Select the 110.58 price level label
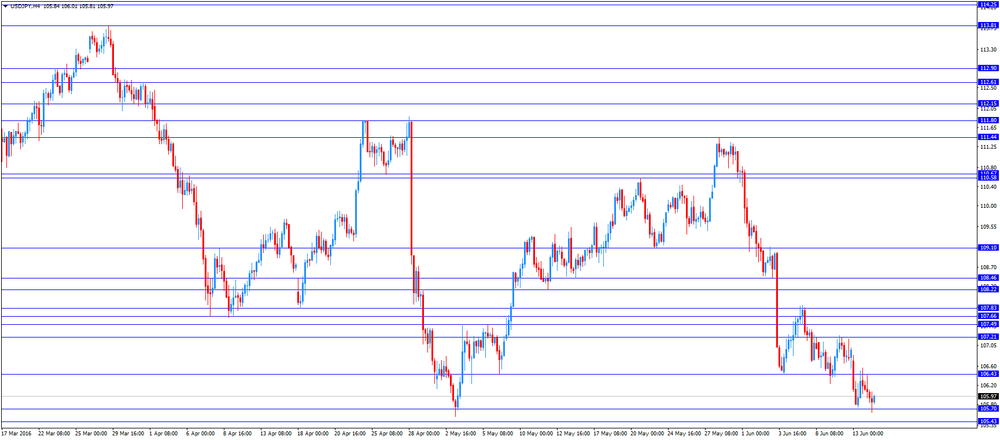1000x440 pixels. pos(989,178)
